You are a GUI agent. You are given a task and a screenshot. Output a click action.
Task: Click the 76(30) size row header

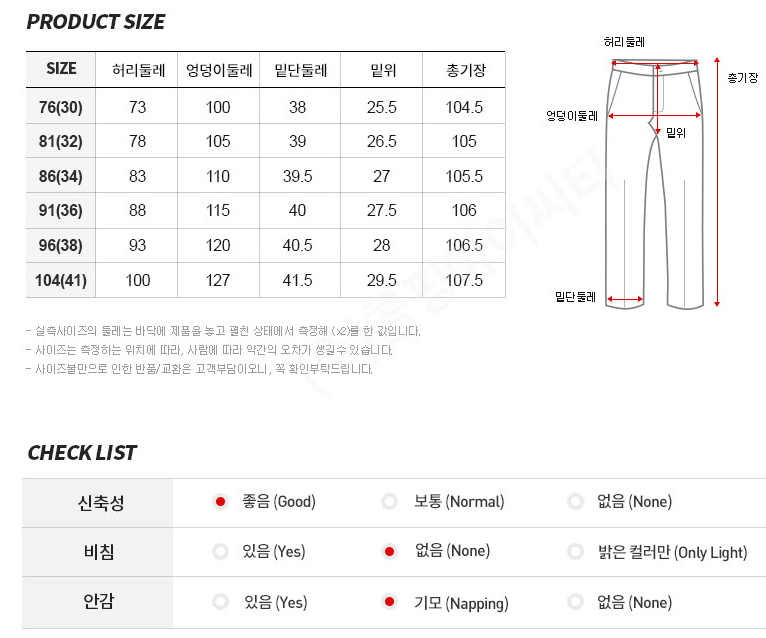click(x=61, y=106)
